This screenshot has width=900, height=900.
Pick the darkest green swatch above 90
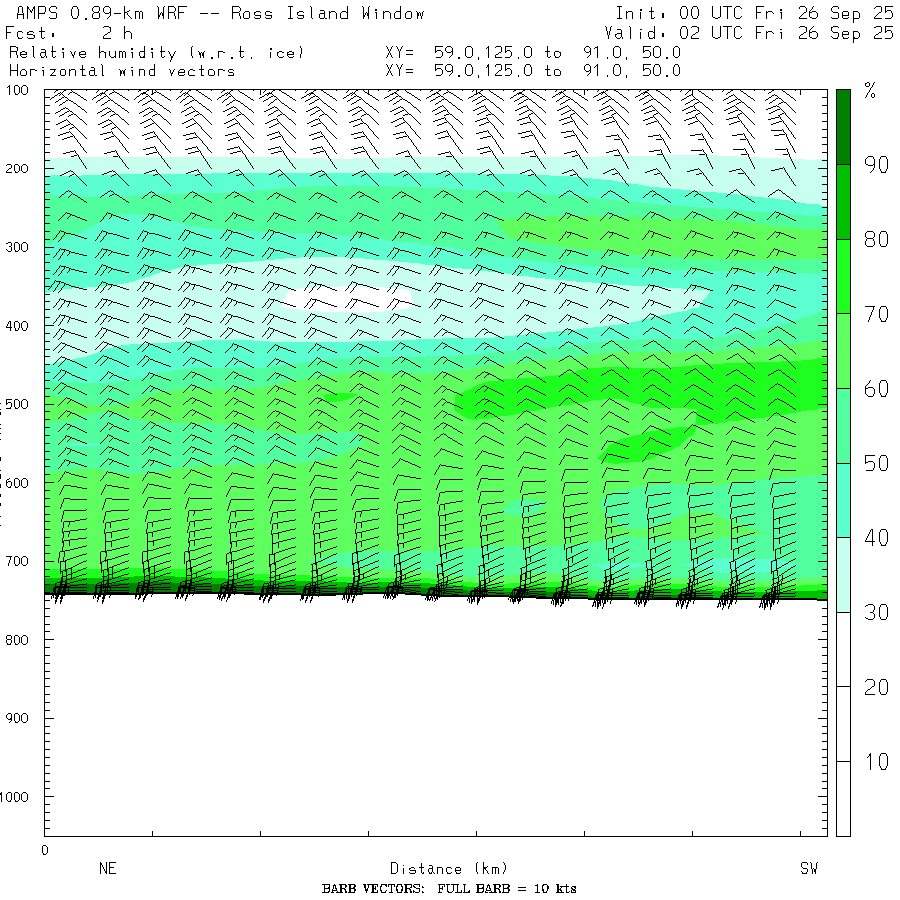click(x=843, y=127)
